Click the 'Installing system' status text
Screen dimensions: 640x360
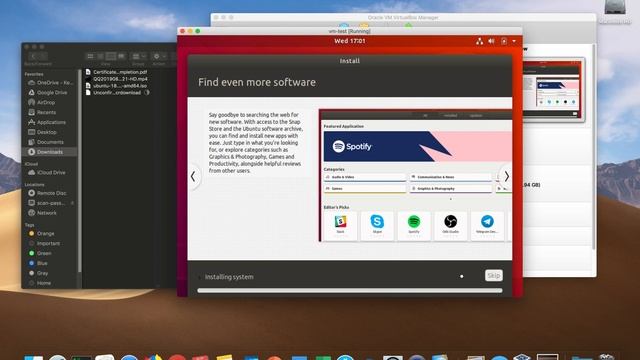[x=229, y=277]
